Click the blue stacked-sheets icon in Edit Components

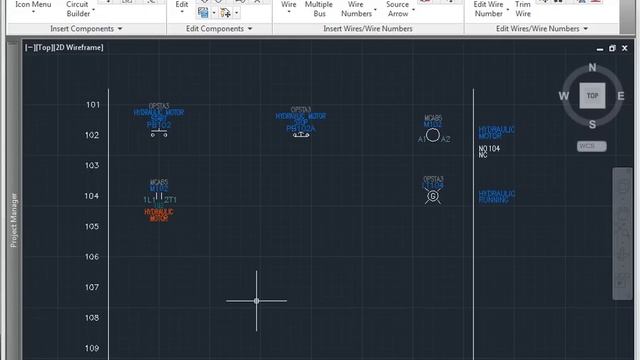click(x=203, y=13)
